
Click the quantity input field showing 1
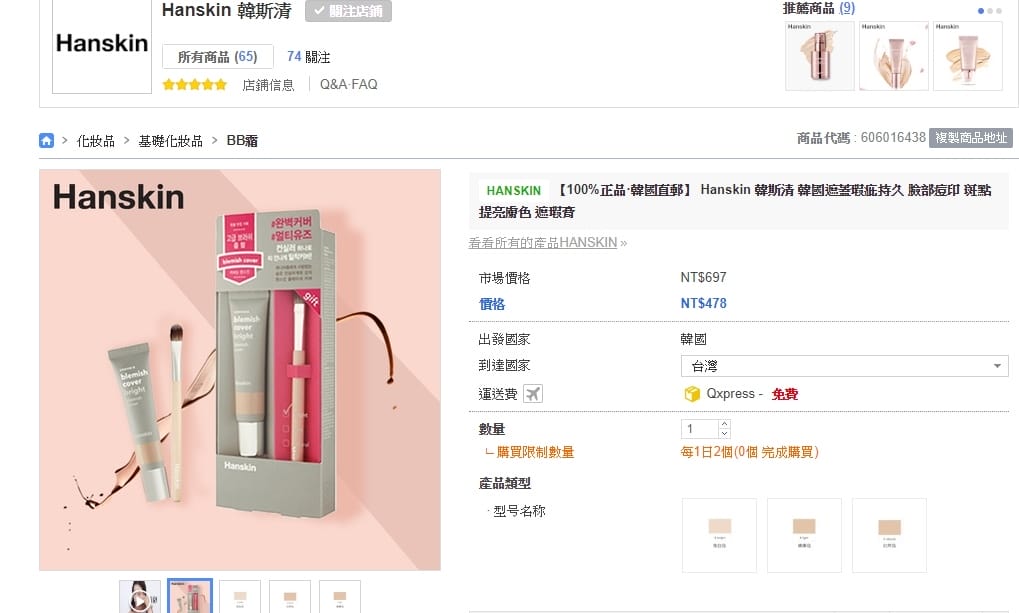[699, 428]
